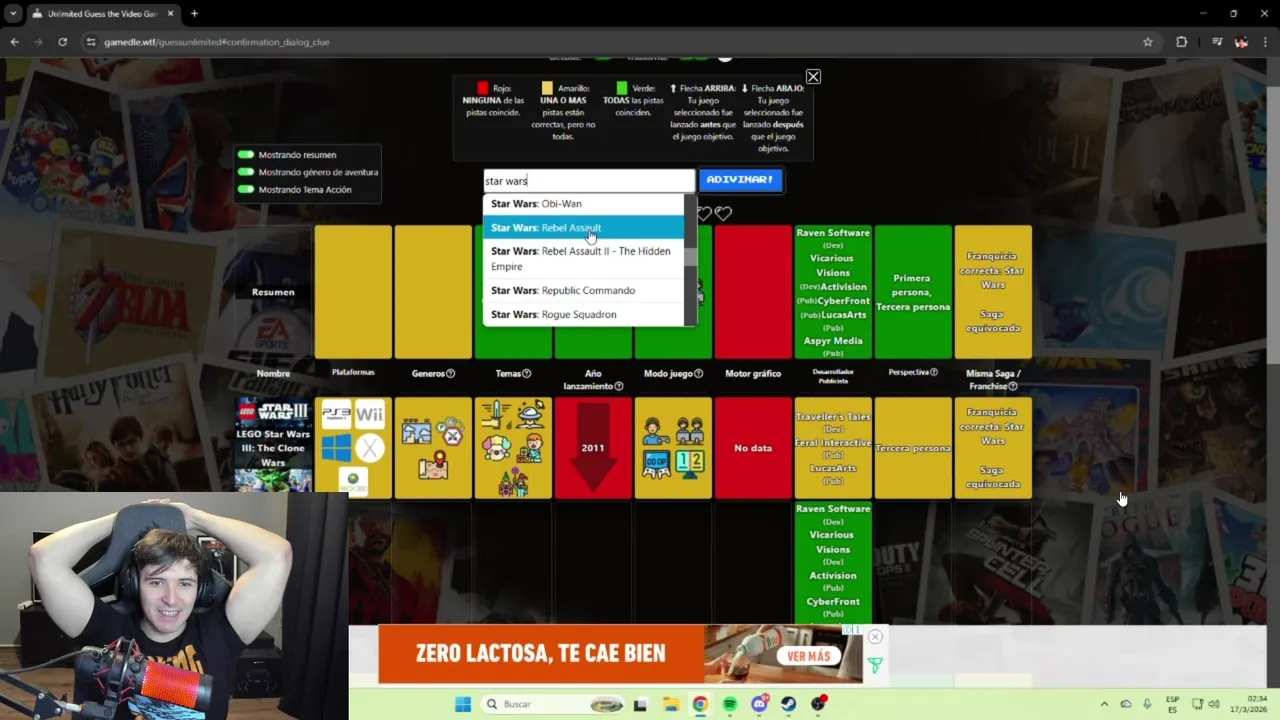Click Raven Software in the summary row

pyautogui.click(x=833, y=233)
